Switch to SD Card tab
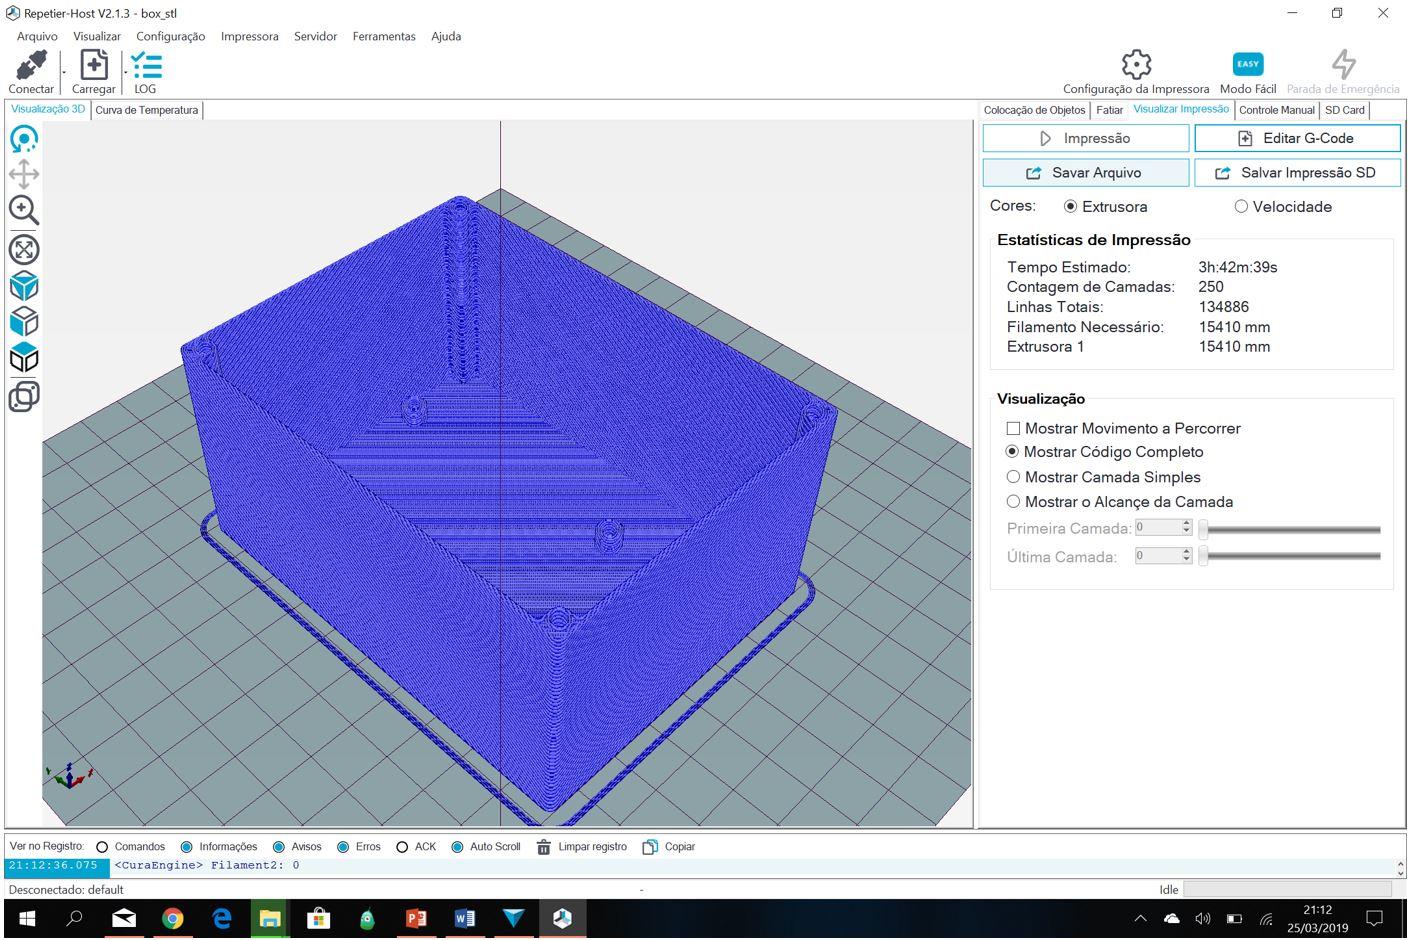The width and height of the screenshot is (1408, 940). click(x=1345, y=110)
